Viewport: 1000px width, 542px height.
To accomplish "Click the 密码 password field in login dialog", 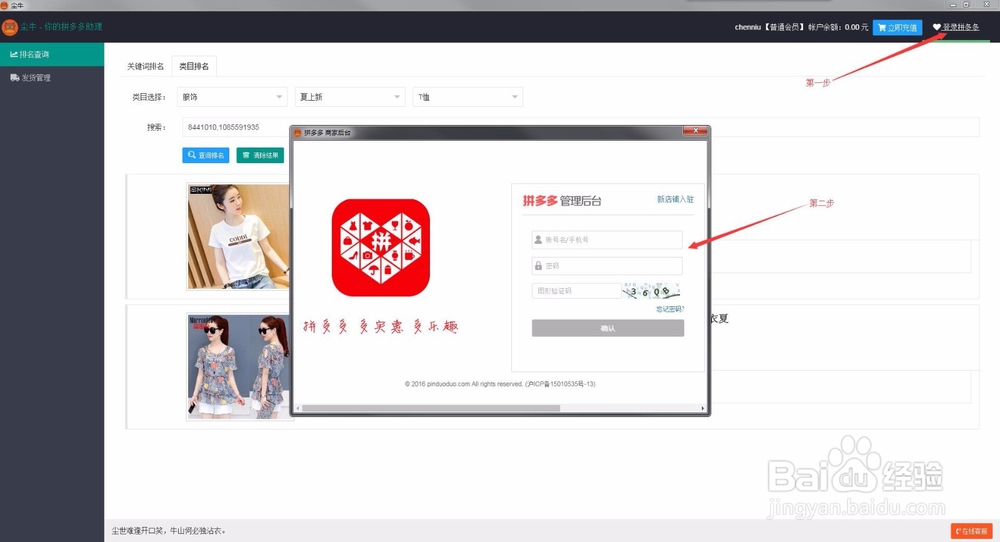I will click(x=607, y=265).
